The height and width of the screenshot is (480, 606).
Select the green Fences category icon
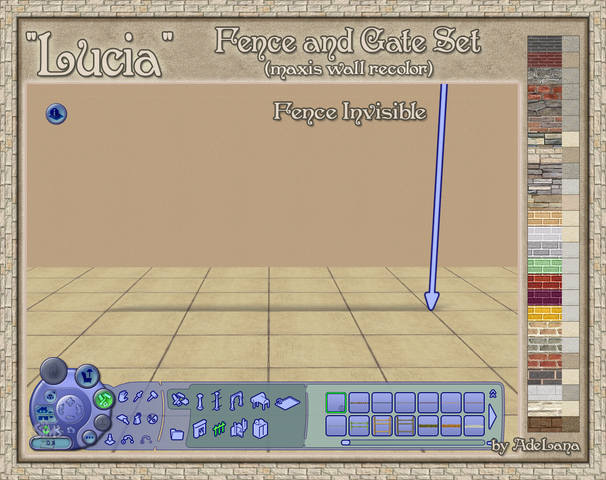[x=219, y=429]
